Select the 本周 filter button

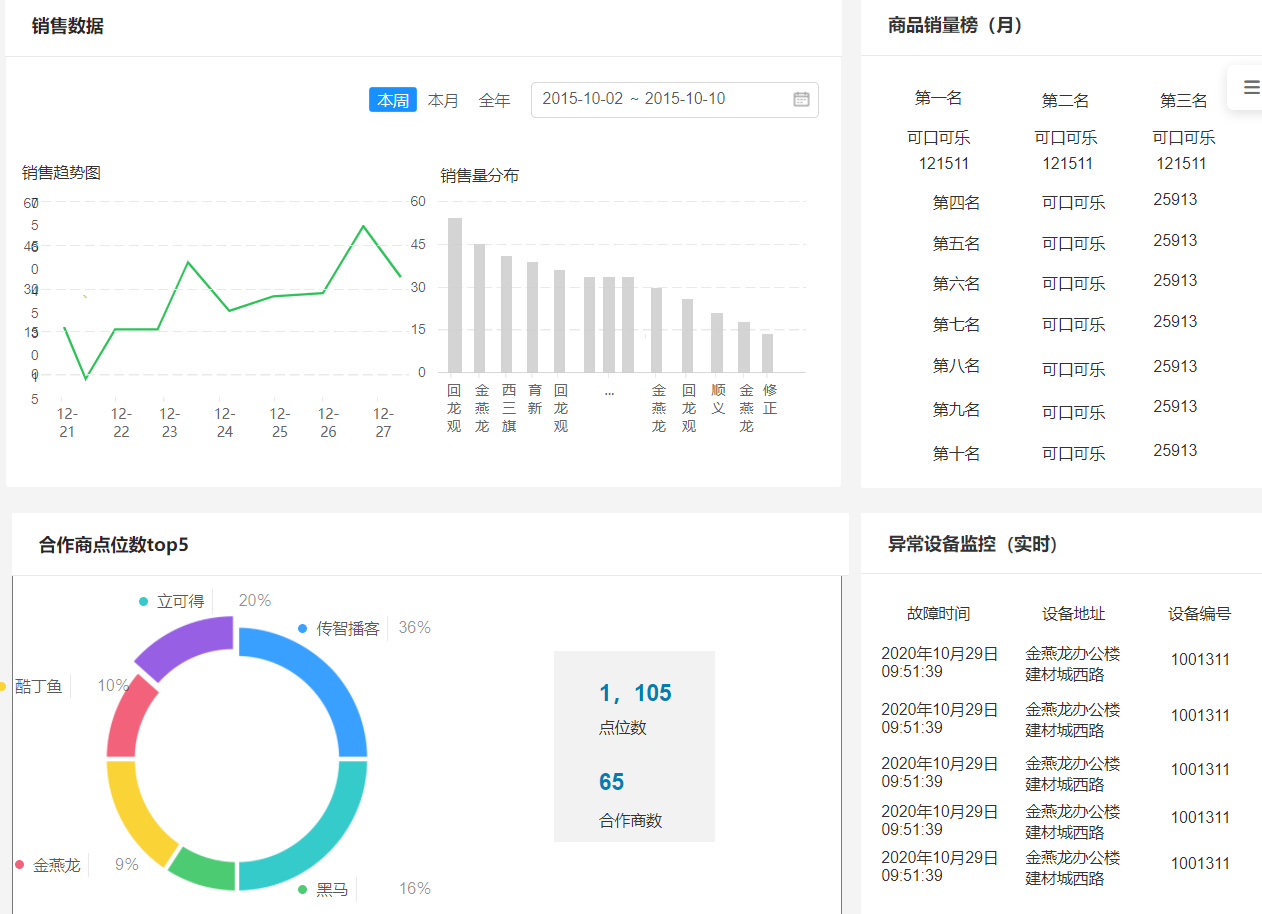pos(392,99)
